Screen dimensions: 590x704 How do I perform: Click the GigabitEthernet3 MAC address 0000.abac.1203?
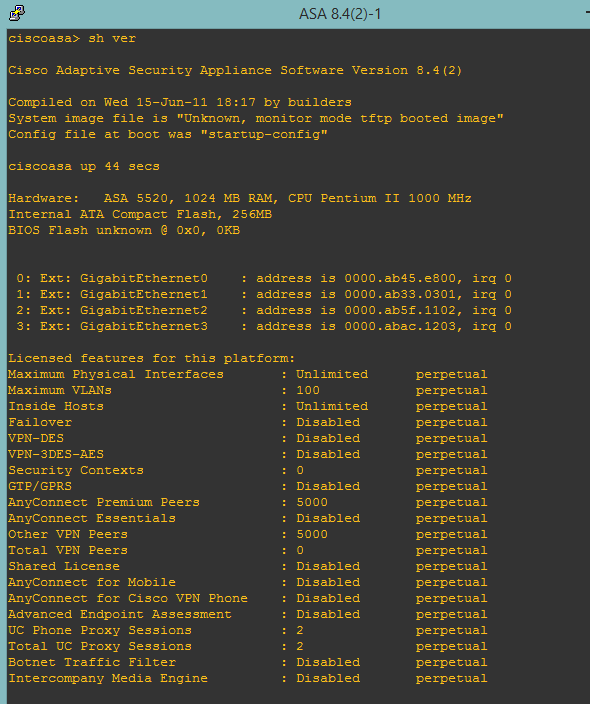[x=400, y=326]
